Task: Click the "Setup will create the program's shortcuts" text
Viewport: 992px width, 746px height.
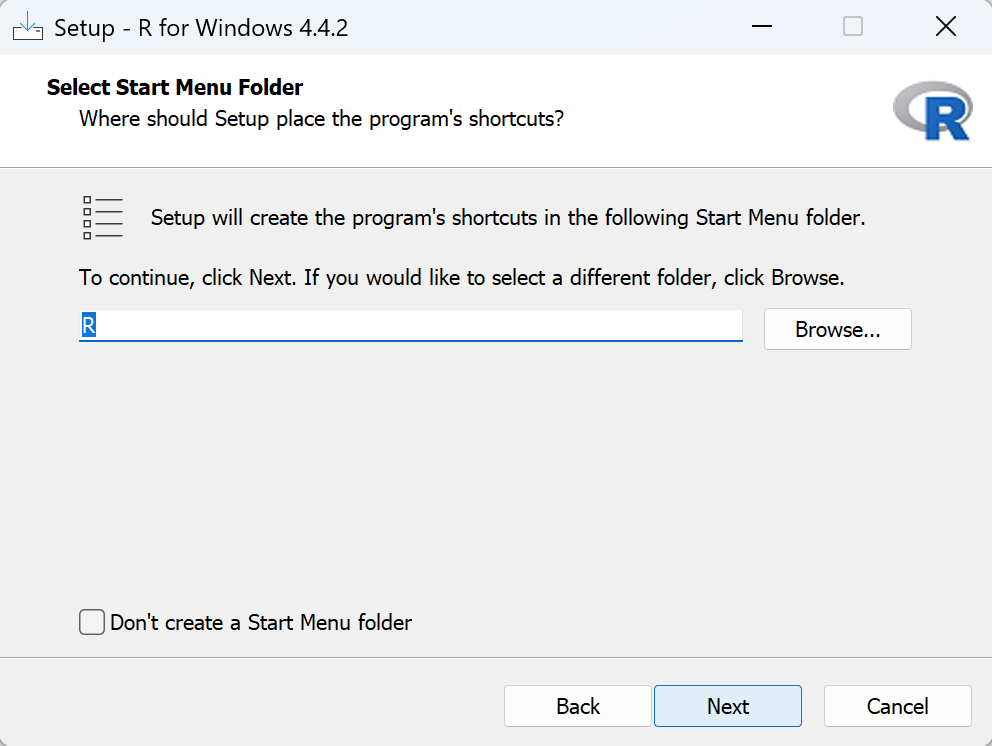Action: (x=507, y=217)
